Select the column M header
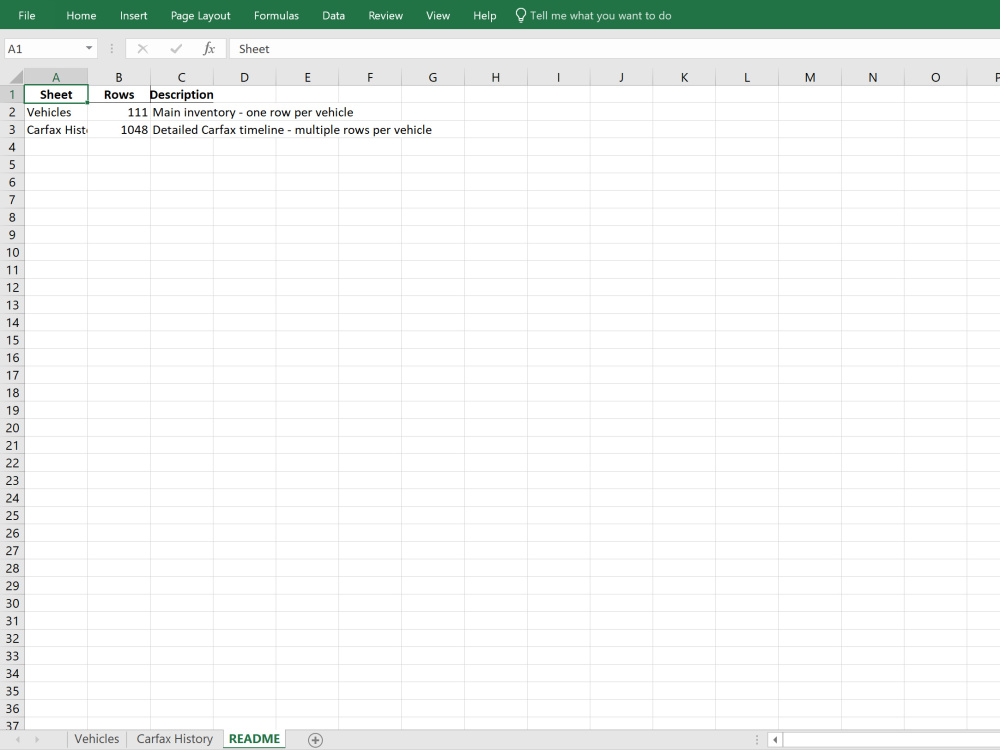1000x750 pixels. point(810,77)
